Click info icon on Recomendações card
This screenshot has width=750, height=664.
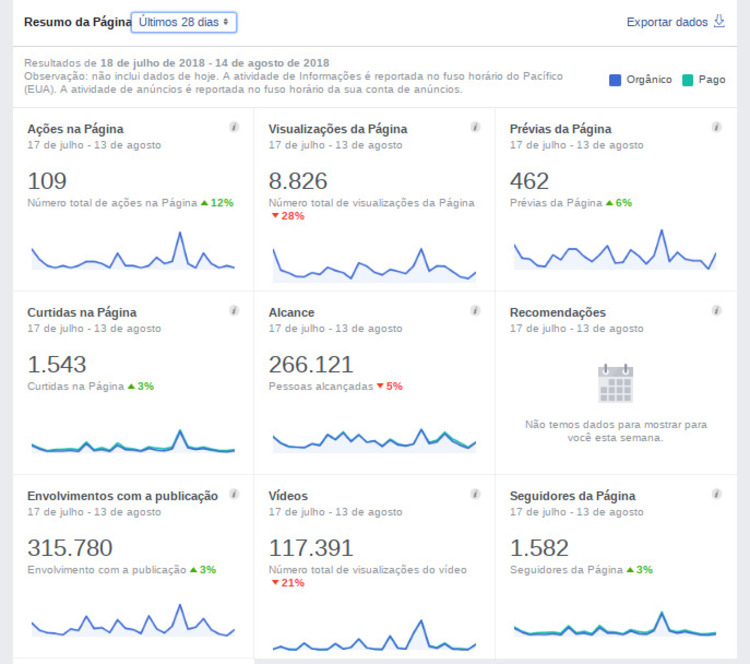(716, 311)
